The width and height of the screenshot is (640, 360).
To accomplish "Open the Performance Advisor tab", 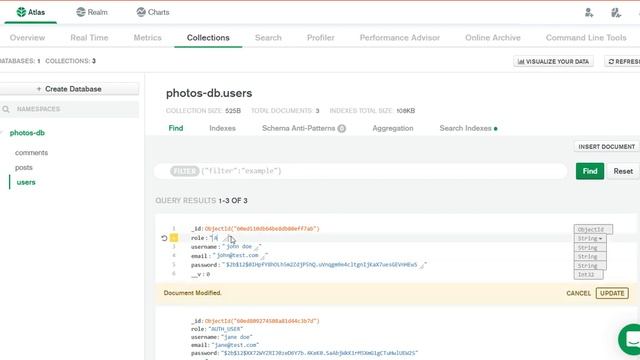I will tap(400, 38).
